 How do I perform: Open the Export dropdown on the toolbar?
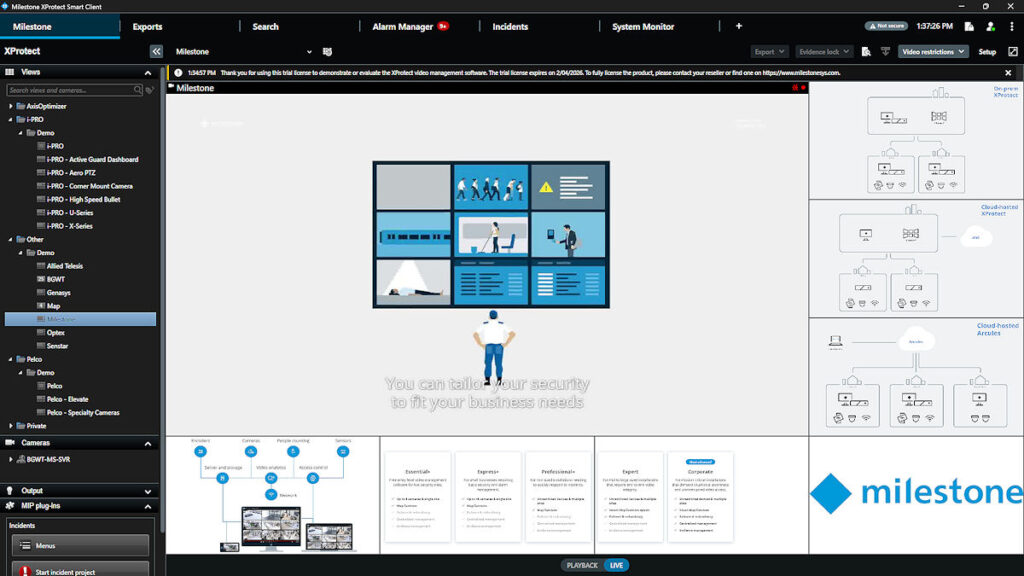click(770, 51)
